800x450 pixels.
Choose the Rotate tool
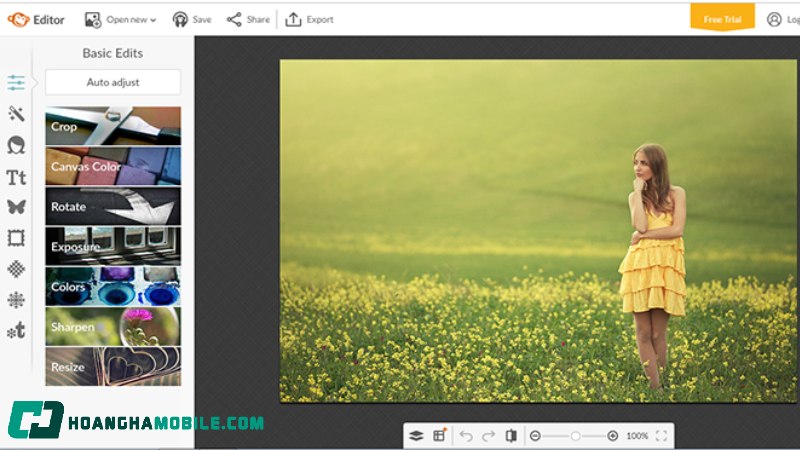click(x=113, y=206)
